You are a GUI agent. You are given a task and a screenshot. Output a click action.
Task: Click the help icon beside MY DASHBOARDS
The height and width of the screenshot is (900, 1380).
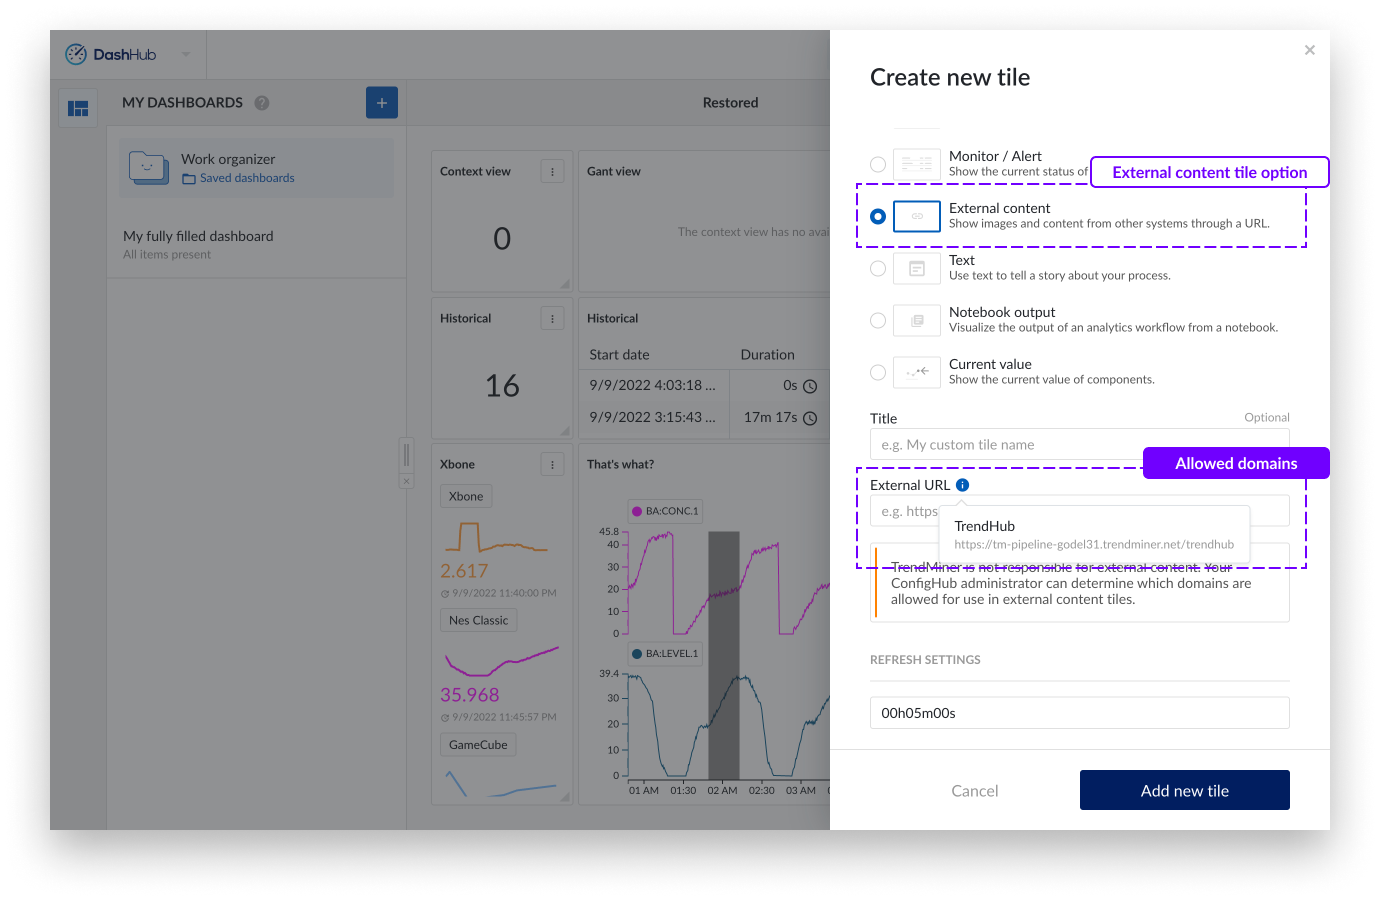262,103
